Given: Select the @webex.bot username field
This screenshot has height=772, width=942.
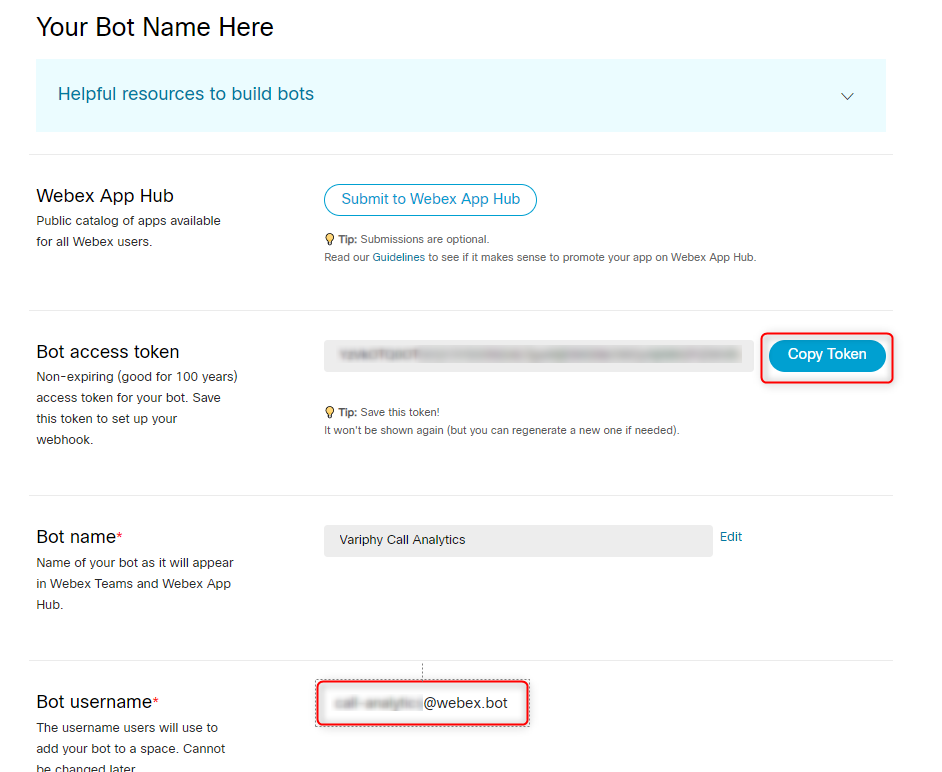Looking at the screenshot, I should (x=422, y=703).
